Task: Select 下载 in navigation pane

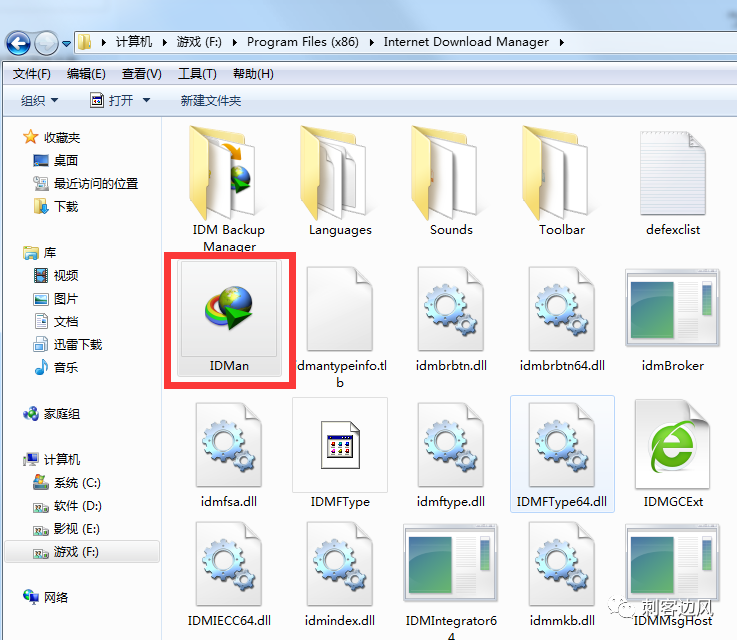Action: [x=55, y=207]
